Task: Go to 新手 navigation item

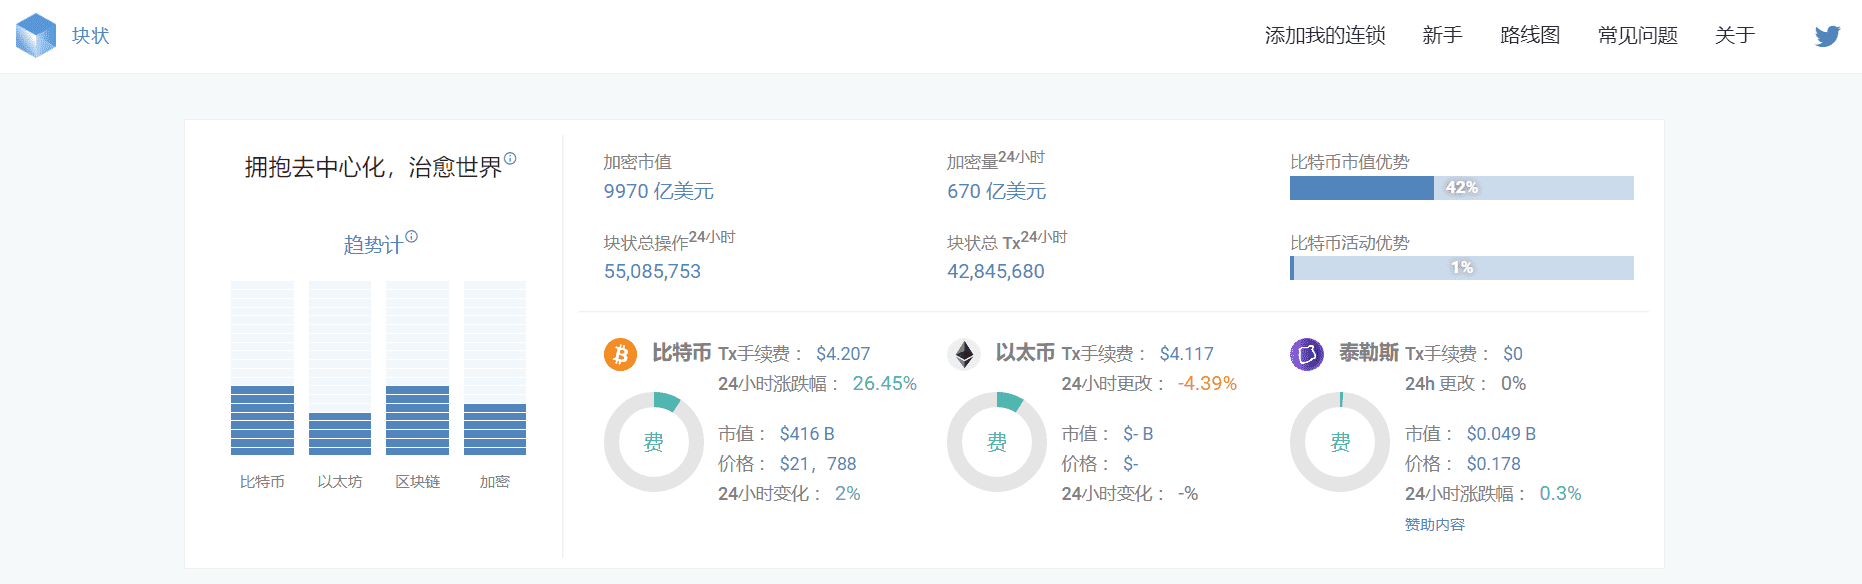Action: 1442,36
